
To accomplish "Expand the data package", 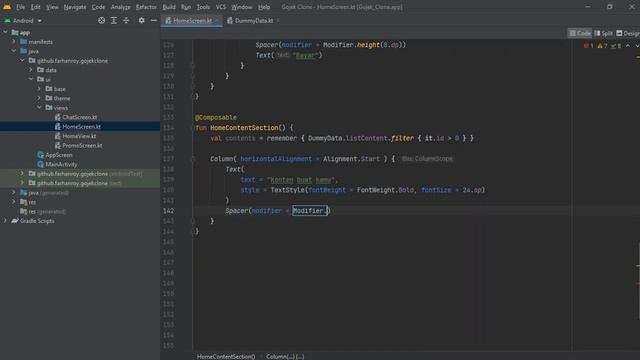I will pos(31,70).
